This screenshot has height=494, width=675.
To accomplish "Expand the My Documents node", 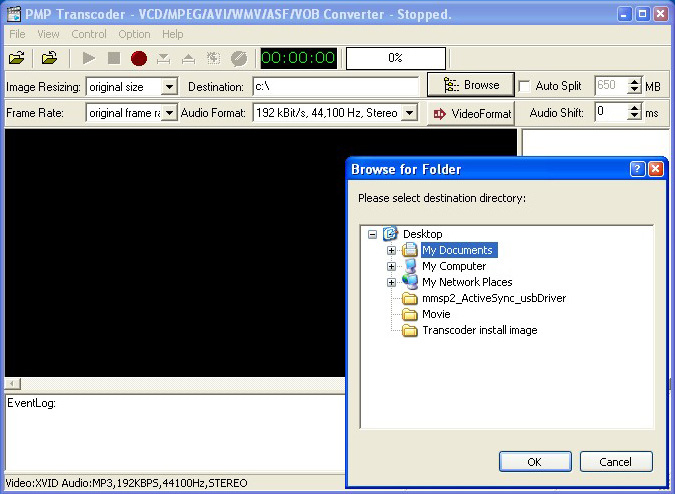I will pyautogui.click(x=391, y=250).
